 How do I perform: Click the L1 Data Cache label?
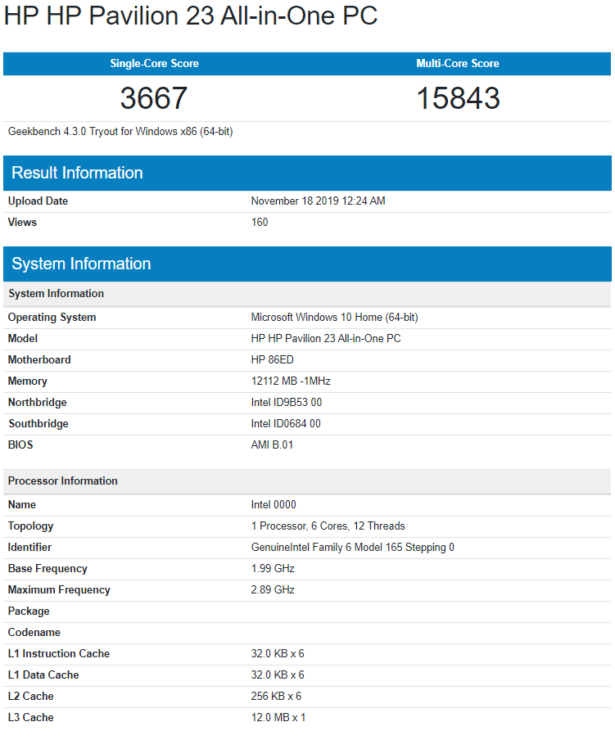pyautogui.click(x=43, y=674)
